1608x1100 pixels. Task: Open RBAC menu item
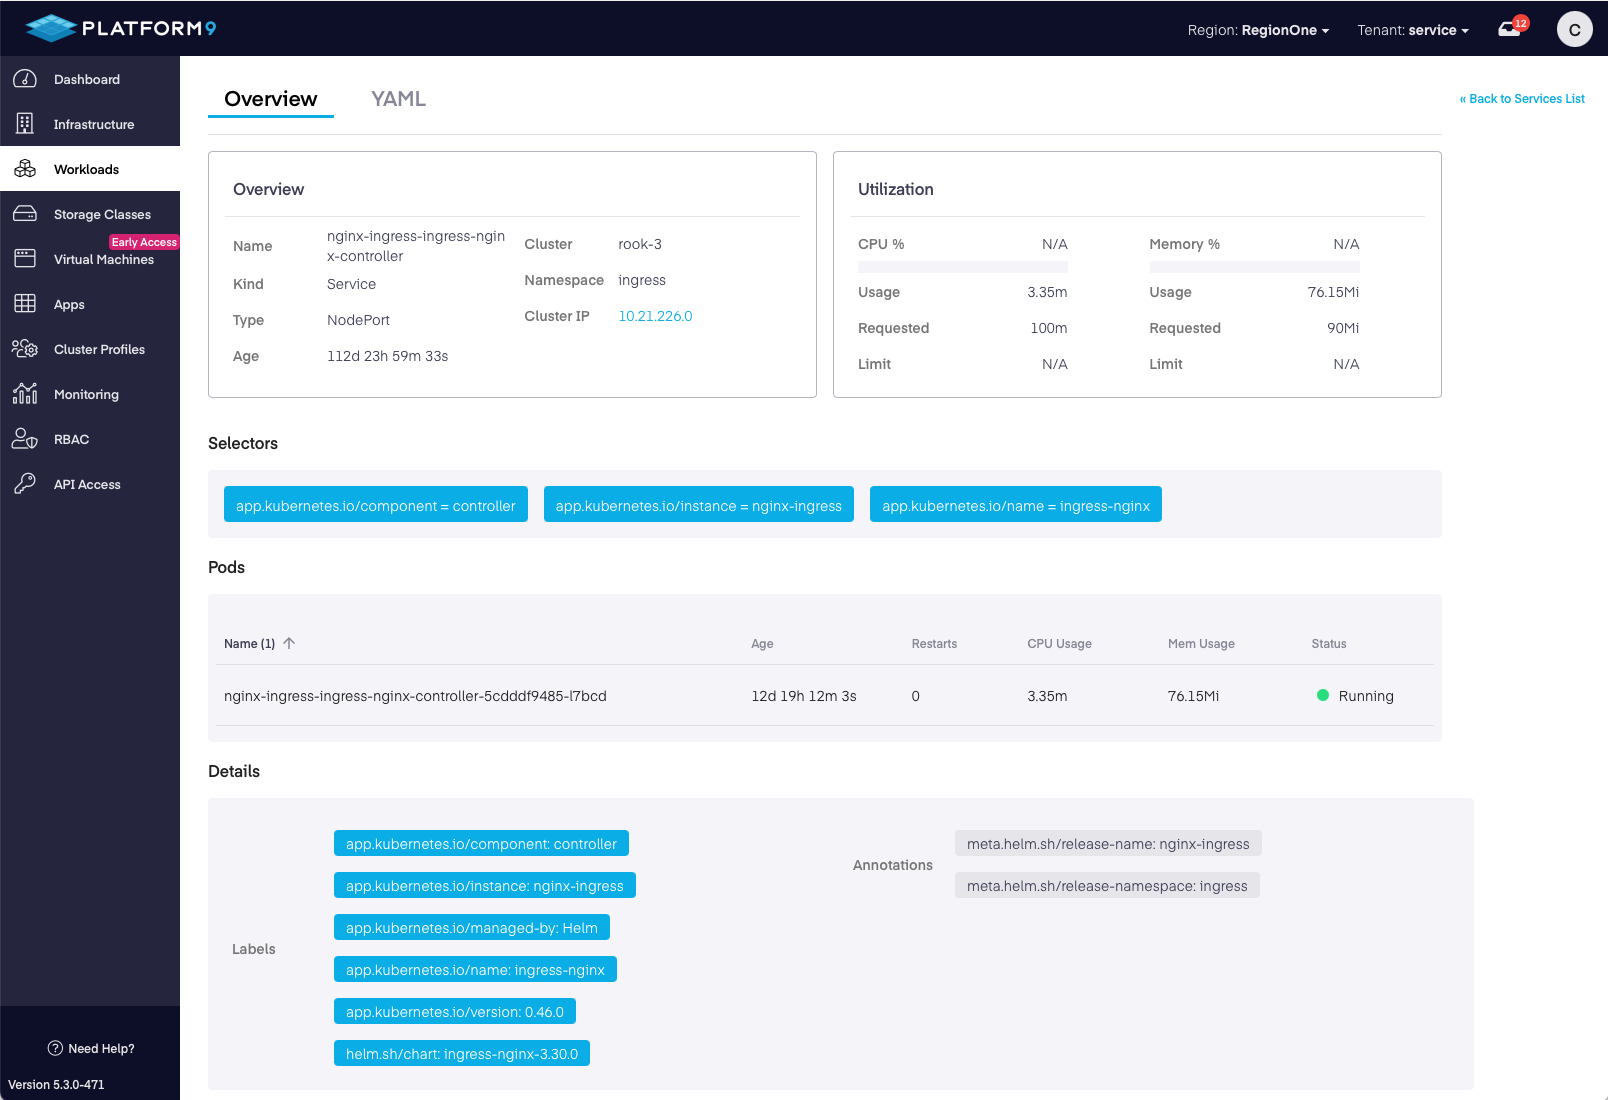[x=90, y=439]
